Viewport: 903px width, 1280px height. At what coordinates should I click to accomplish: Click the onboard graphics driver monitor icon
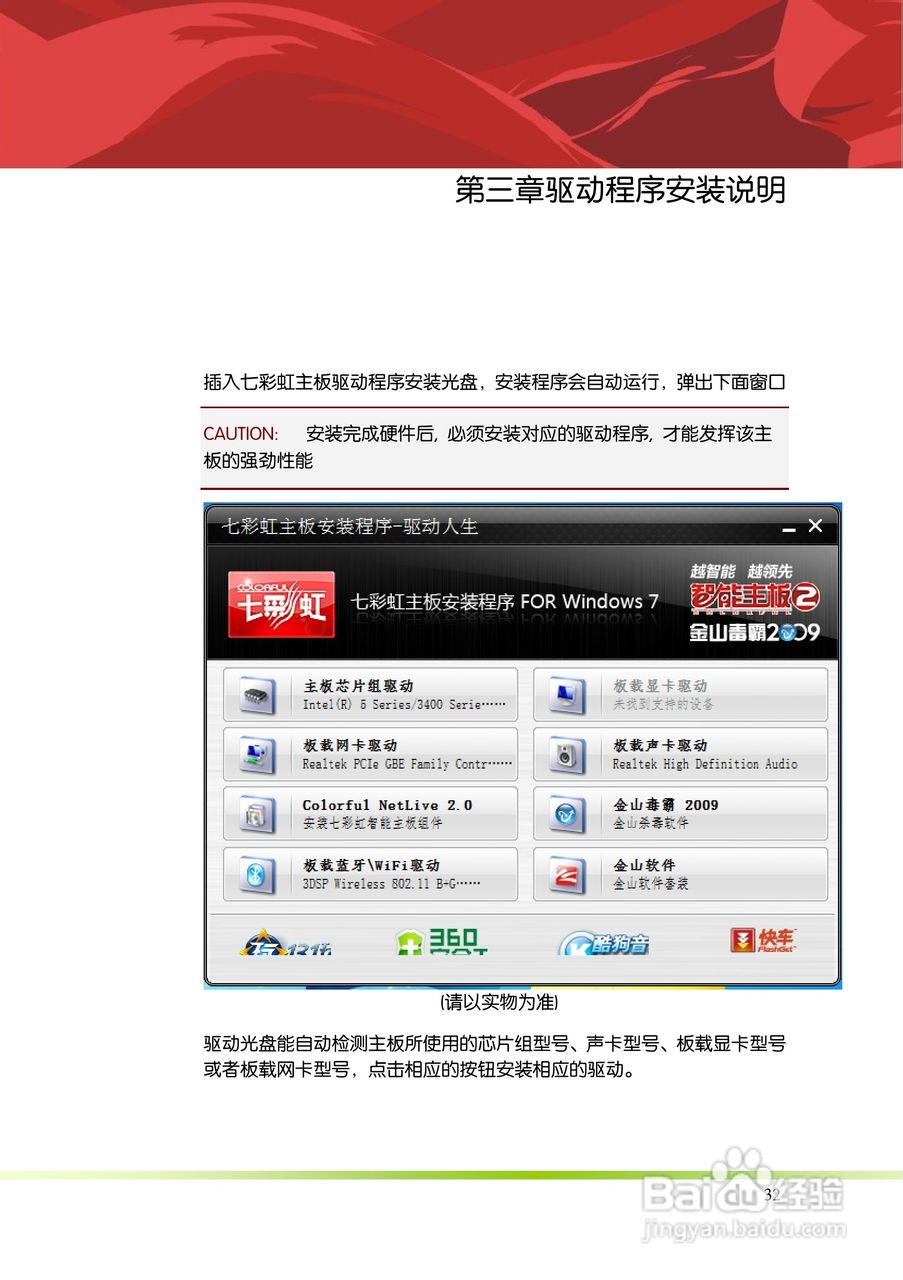tap(567, 695)
